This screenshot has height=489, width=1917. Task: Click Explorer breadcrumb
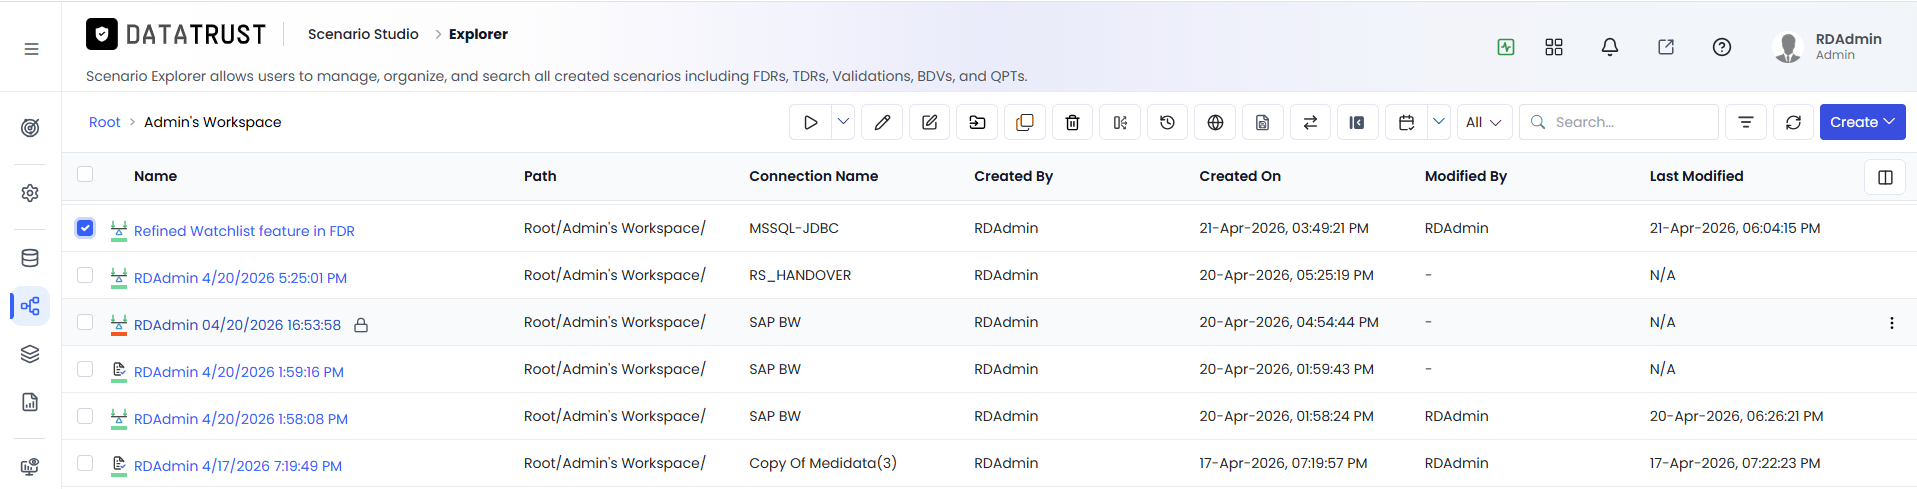pos(478,34)
